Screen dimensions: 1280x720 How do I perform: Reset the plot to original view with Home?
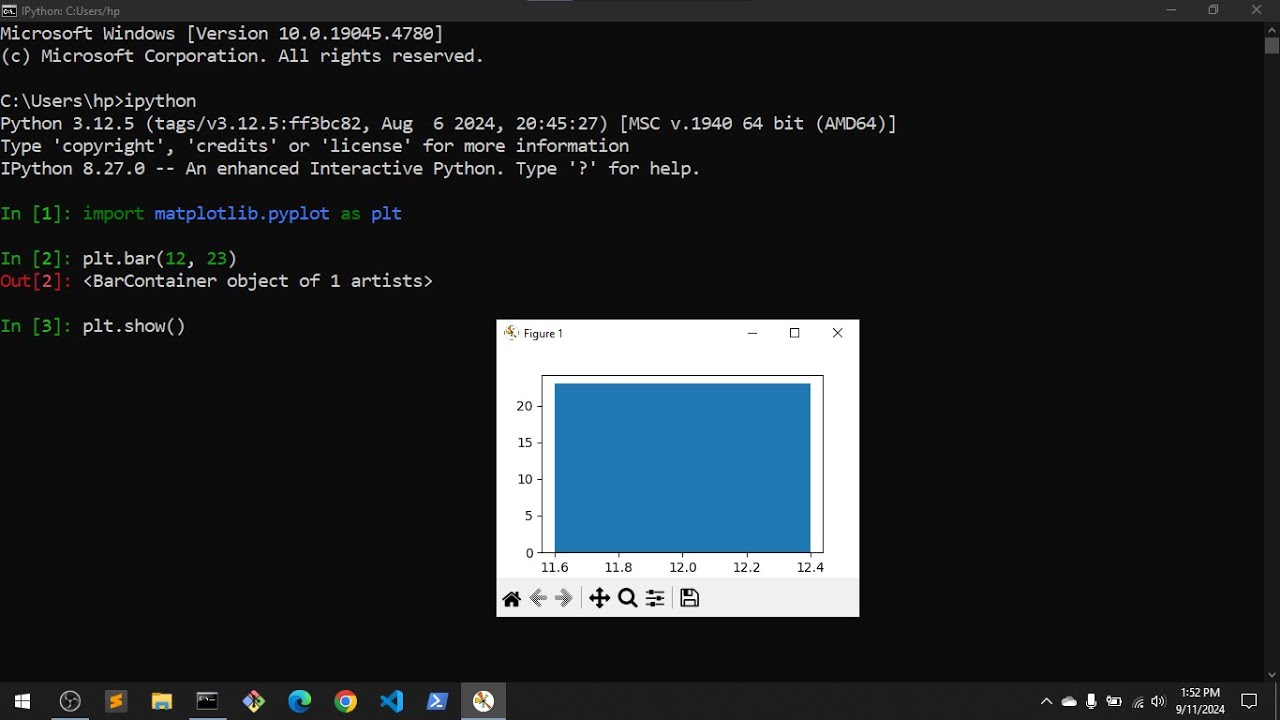511,598
